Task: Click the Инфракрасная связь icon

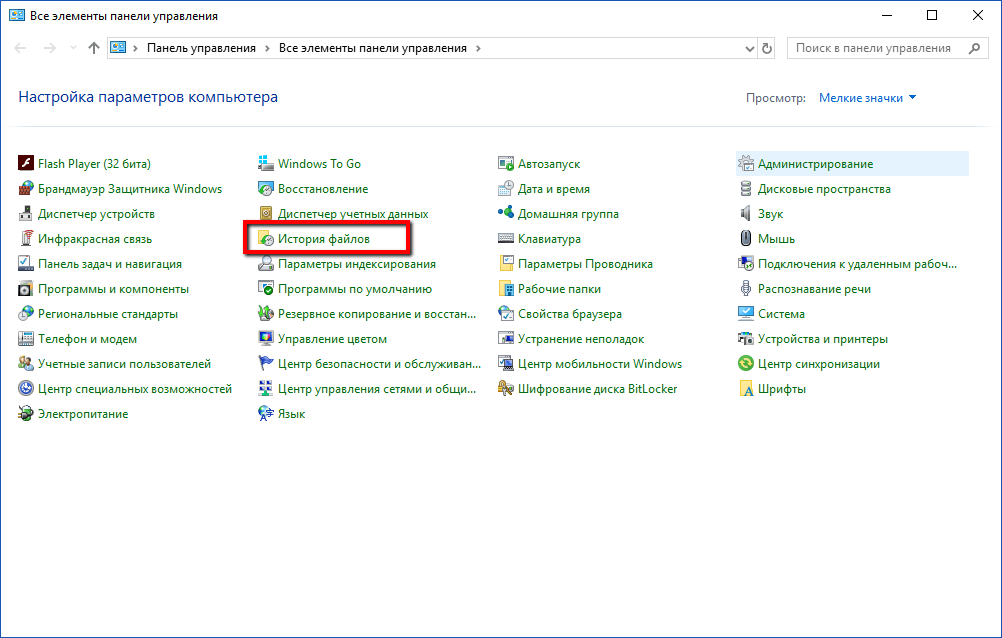Action: [x=26, y=238]
